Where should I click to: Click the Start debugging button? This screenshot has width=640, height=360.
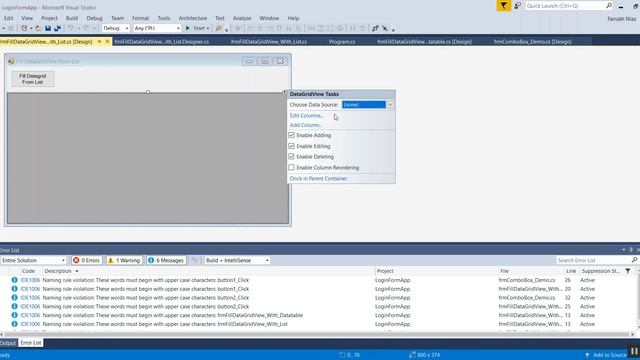point(197,28)
